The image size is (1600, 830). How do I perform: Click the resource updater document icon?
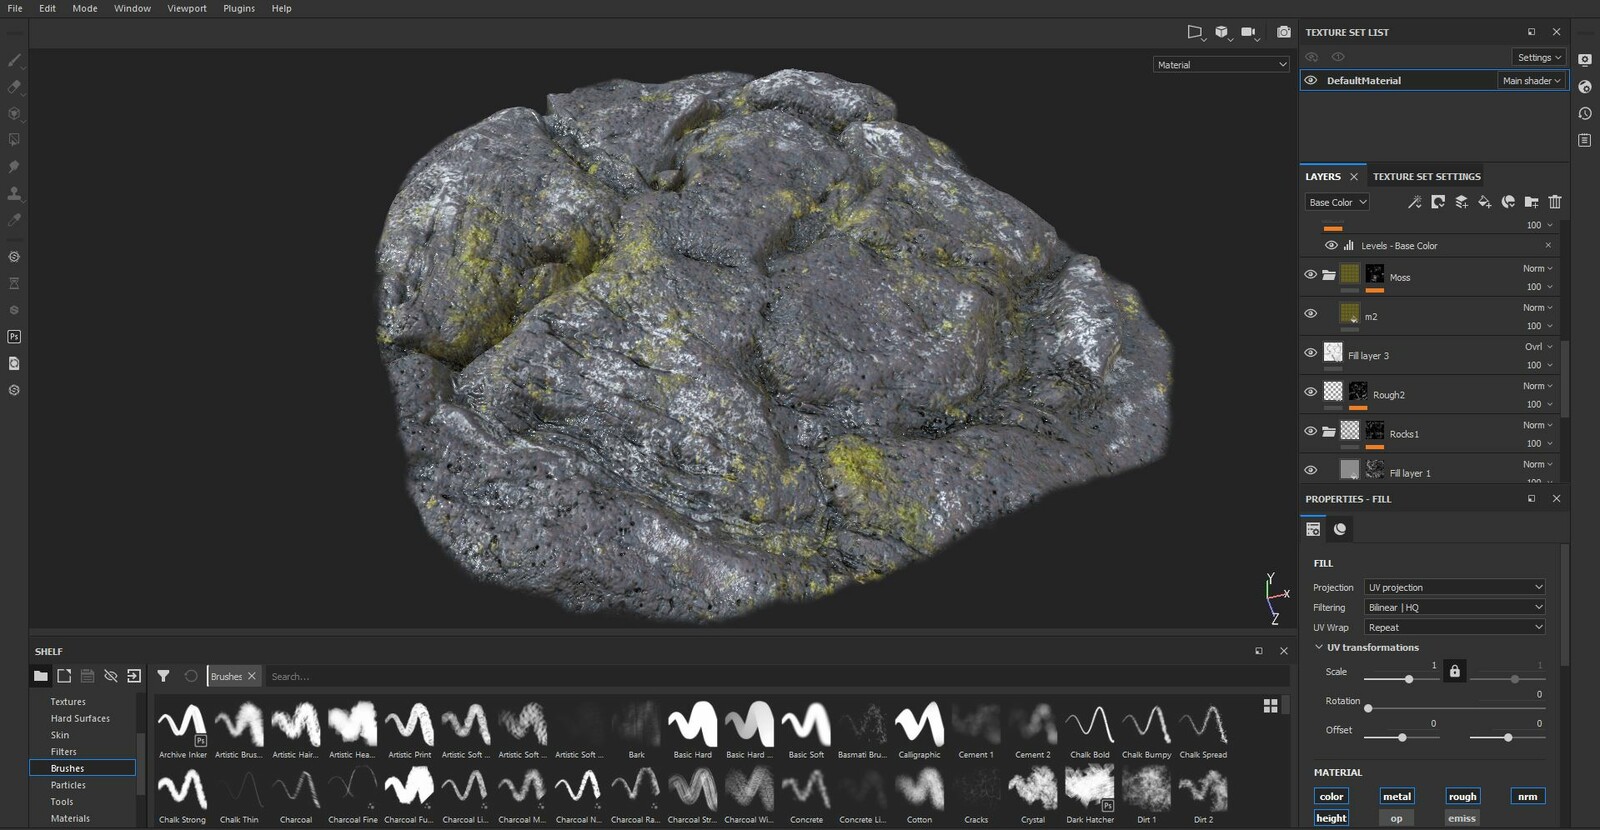click(x=14, y=363)
